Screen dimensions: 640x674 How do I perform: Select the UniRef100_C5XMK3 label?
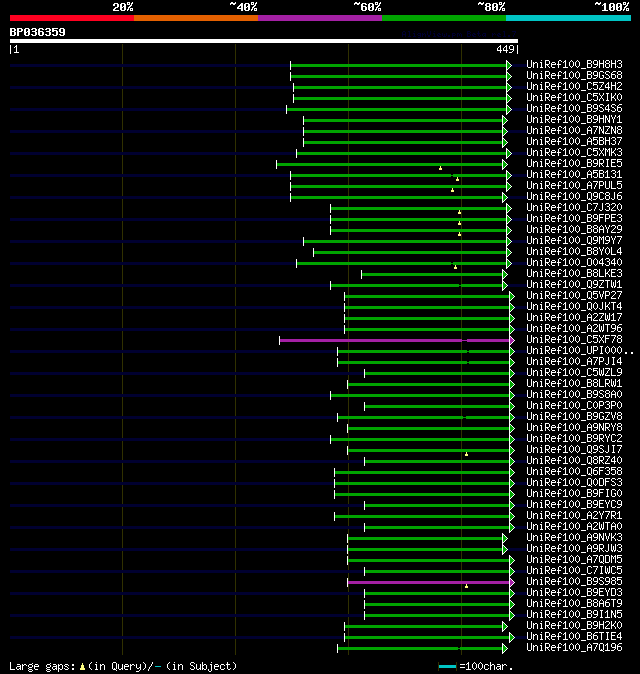click(574, 153)
